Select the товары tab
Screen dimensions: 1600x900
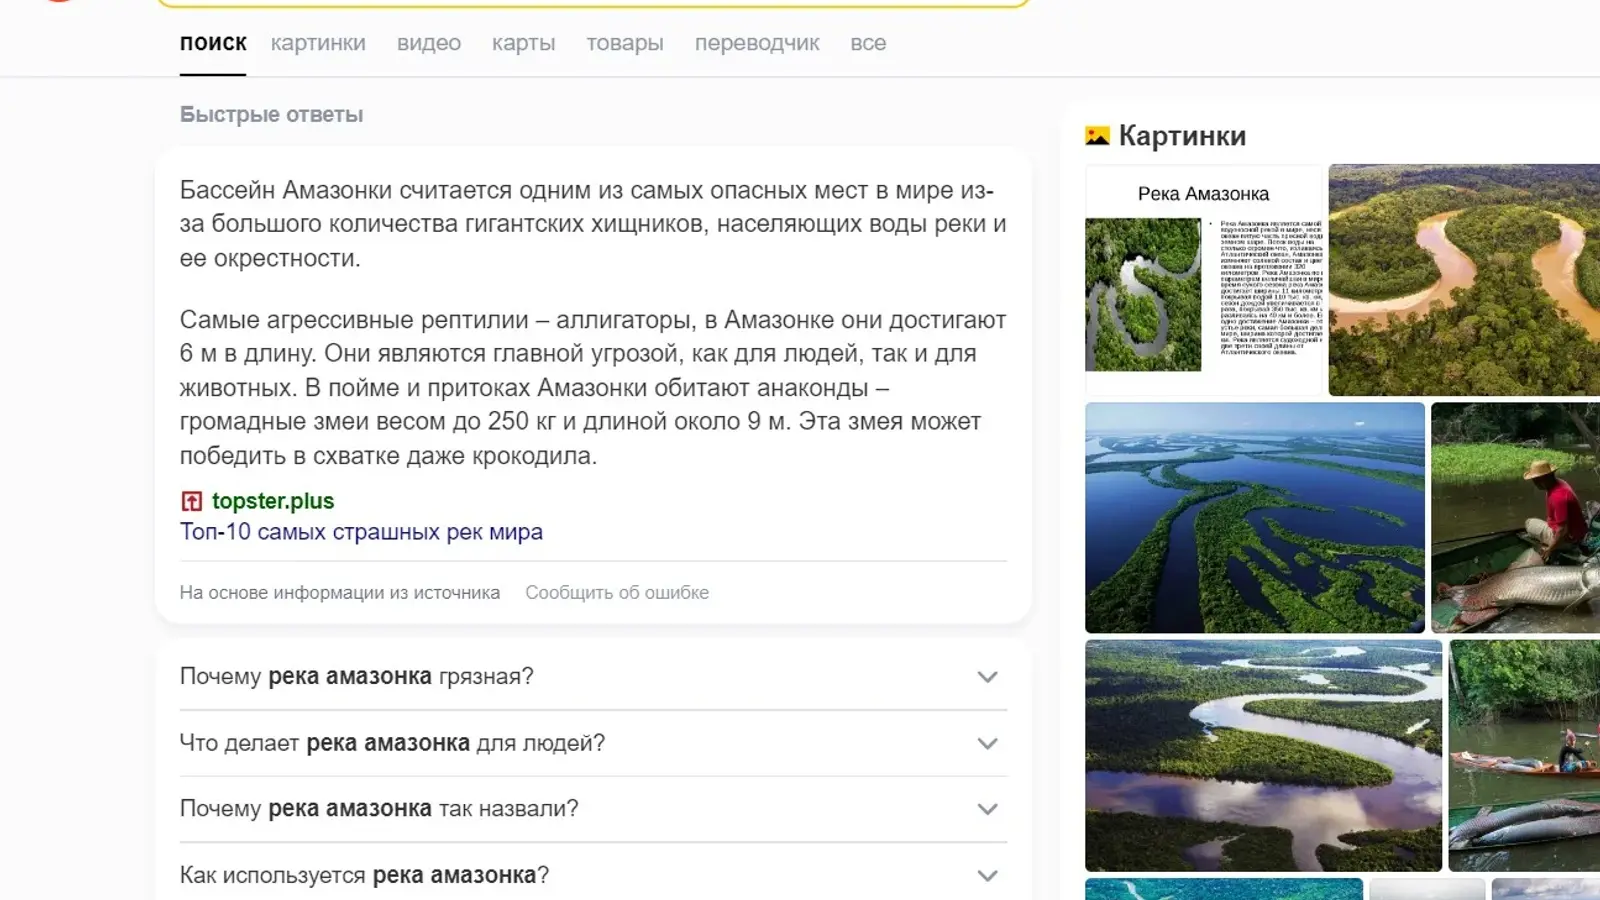(625, 43)
